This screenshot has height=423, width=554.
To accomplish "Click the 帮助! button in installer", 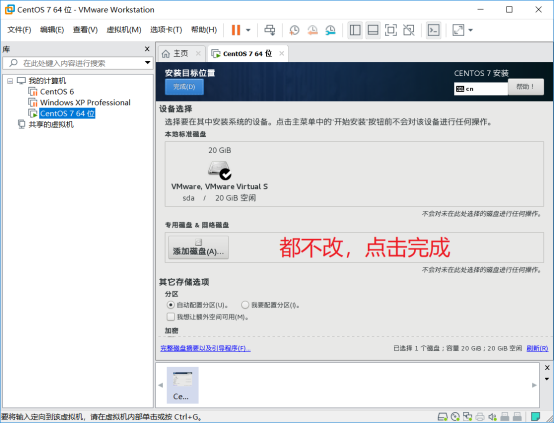I will [526, 87].
